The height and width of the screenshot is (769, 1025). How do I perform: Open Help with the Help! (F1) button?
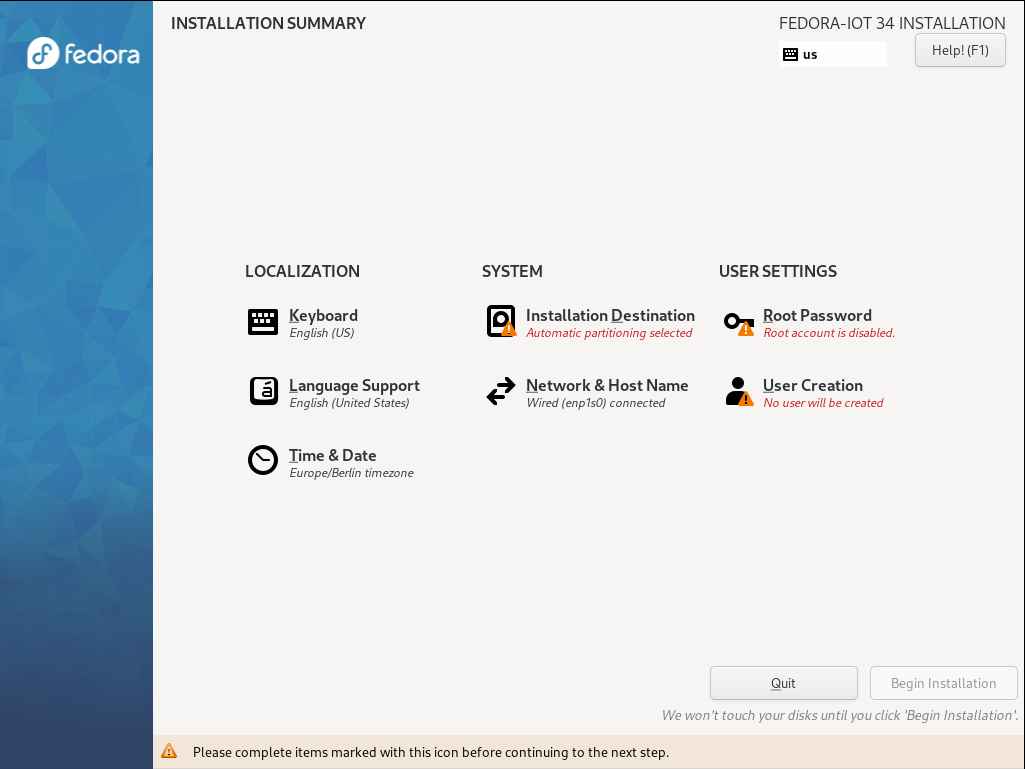click(x=960, y=50)
